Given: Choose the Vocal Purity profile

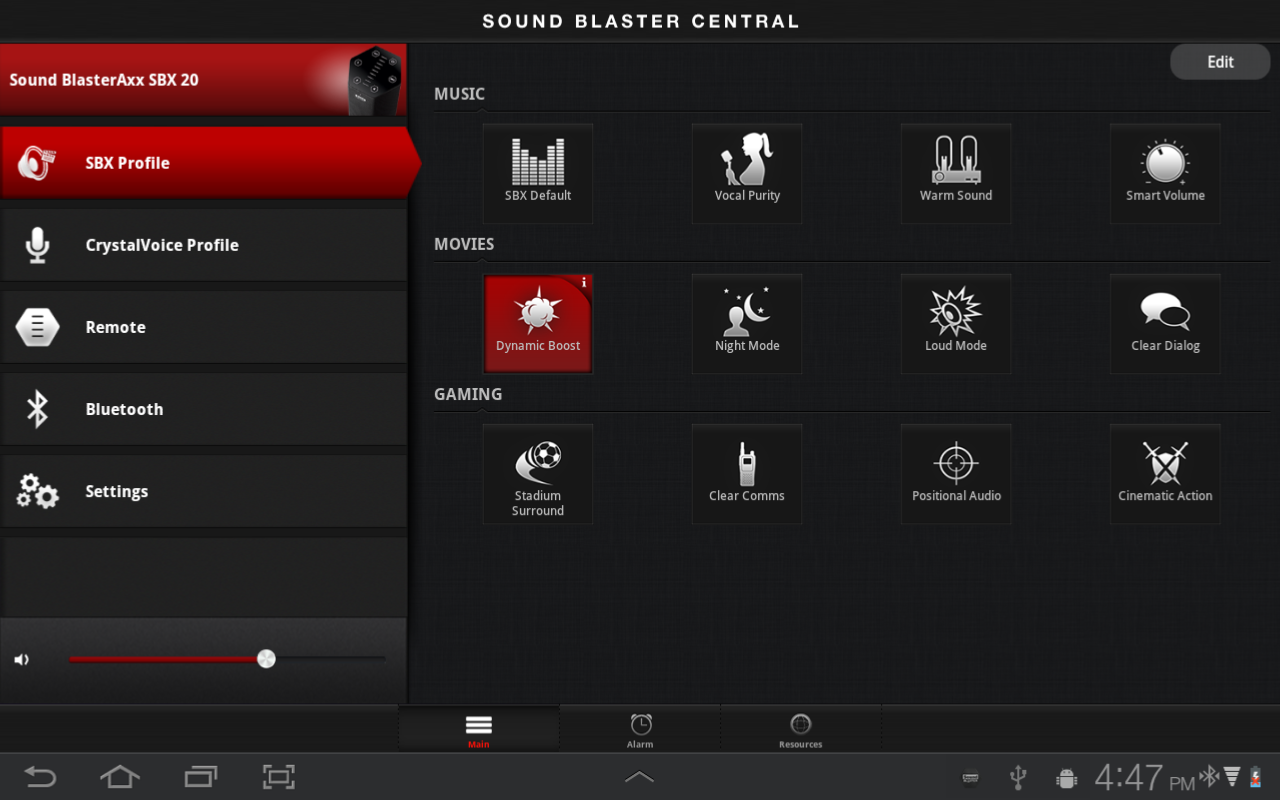Looking at the screenshot, I should point(747,173).
